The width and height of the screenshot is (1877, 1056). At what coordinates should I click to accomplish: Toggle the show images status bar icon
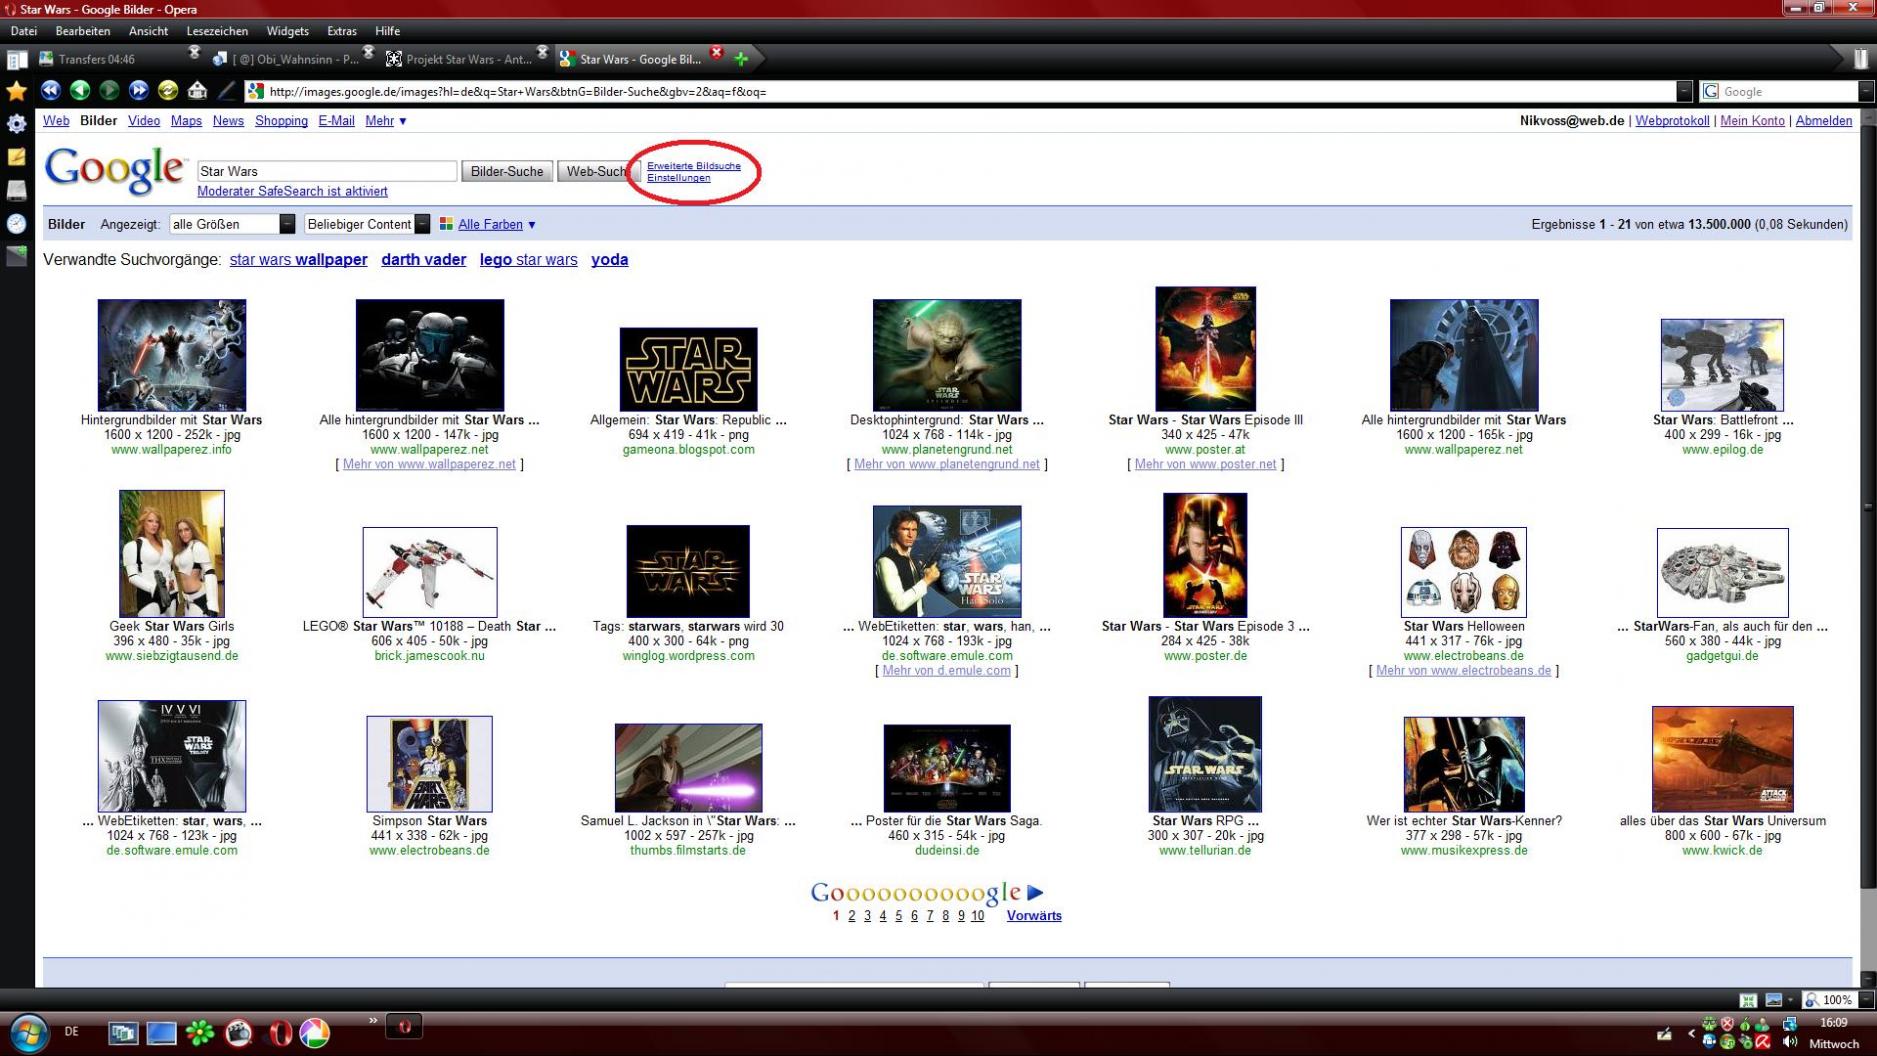(1773, 1000)
